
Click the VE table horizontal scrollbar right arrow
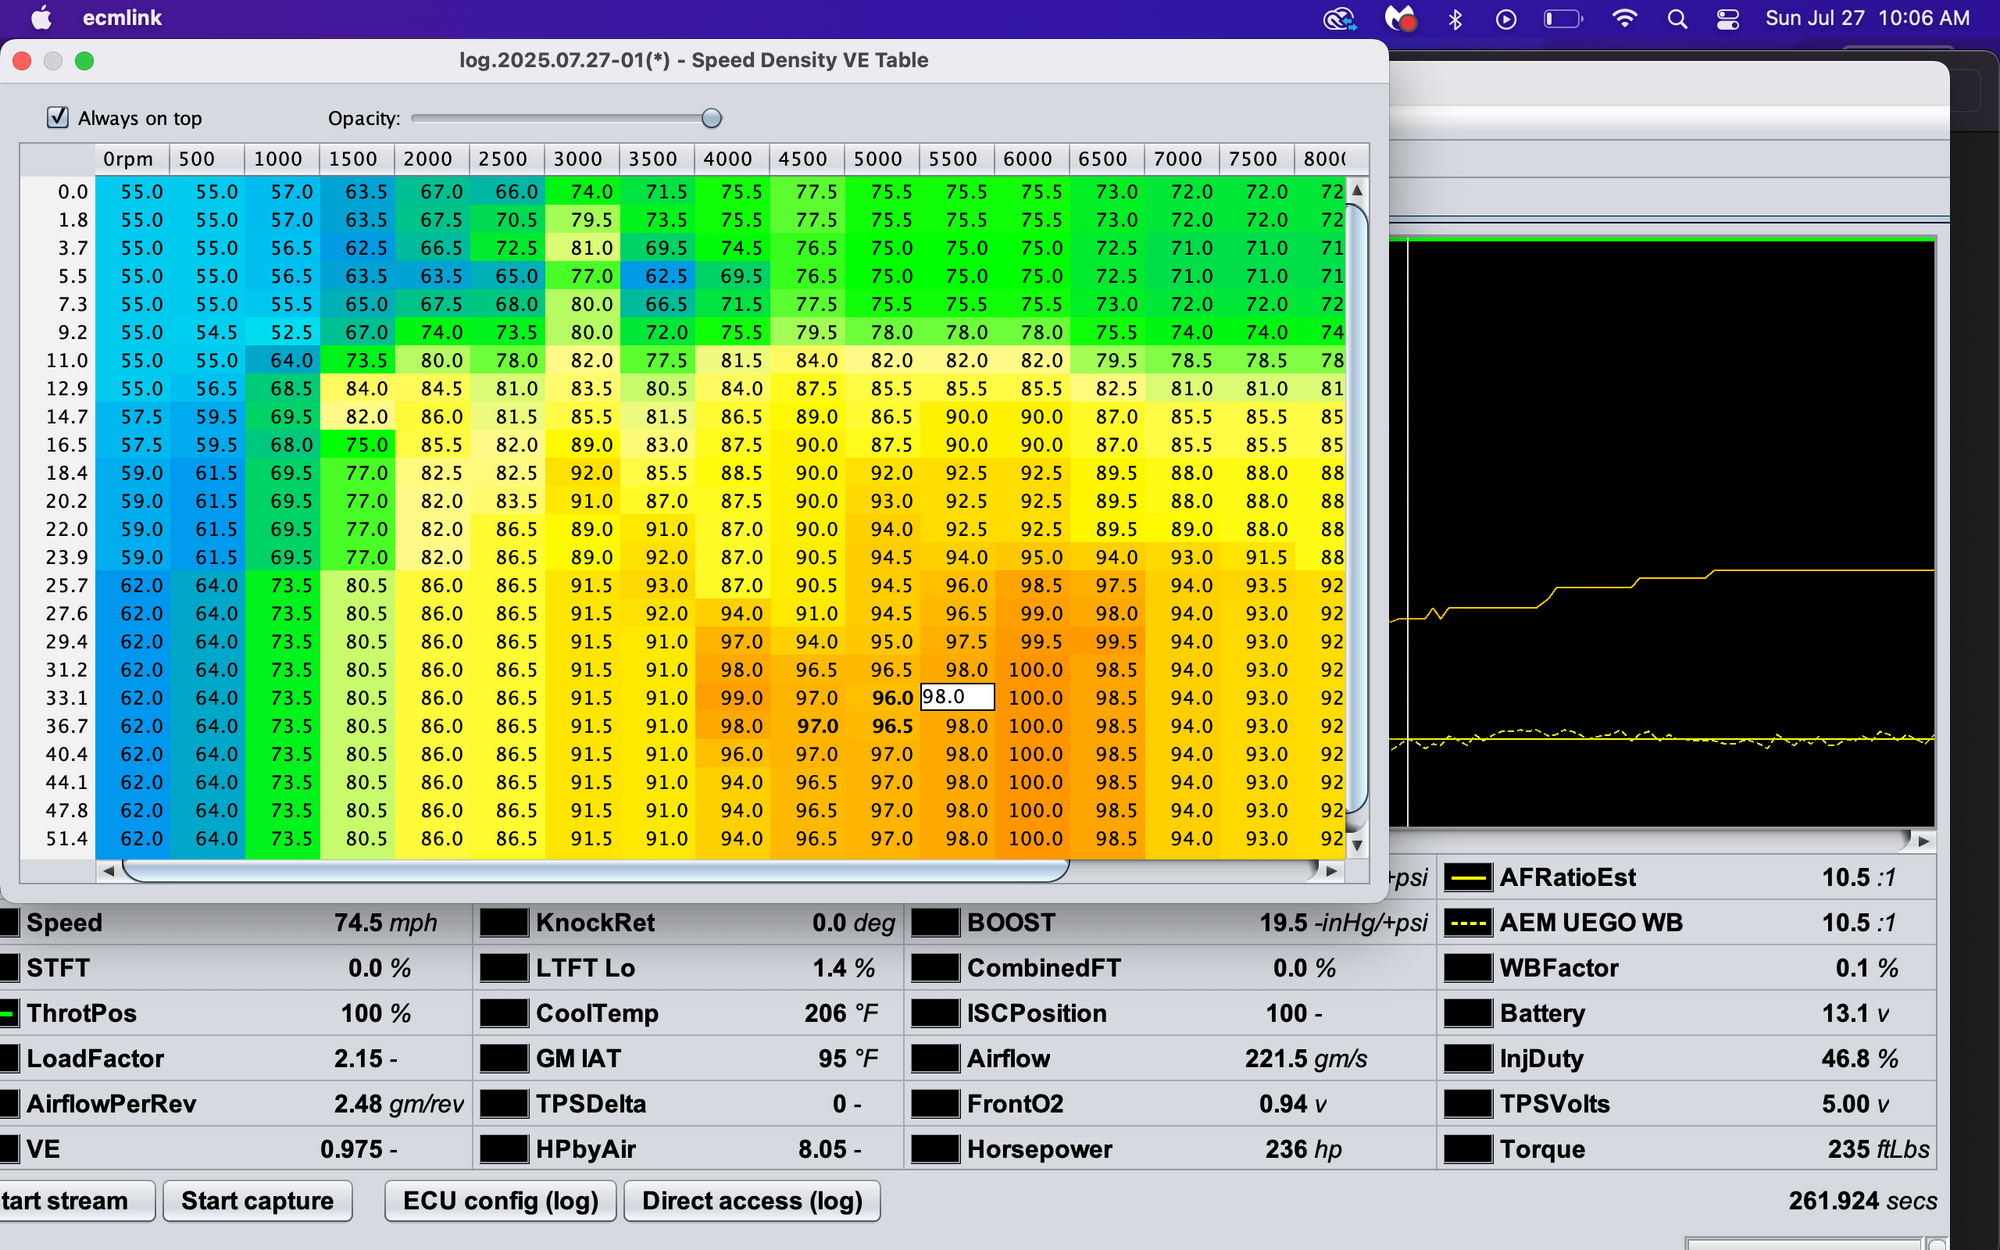pos(1331,871)
